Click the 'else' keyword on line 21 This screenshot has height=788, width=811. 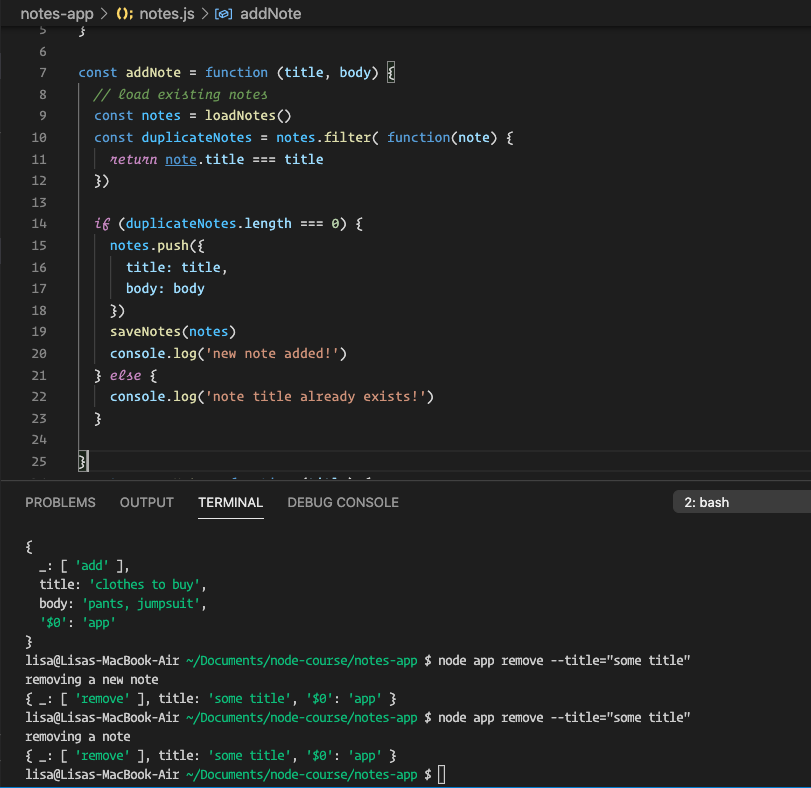[x=125, y=375]
